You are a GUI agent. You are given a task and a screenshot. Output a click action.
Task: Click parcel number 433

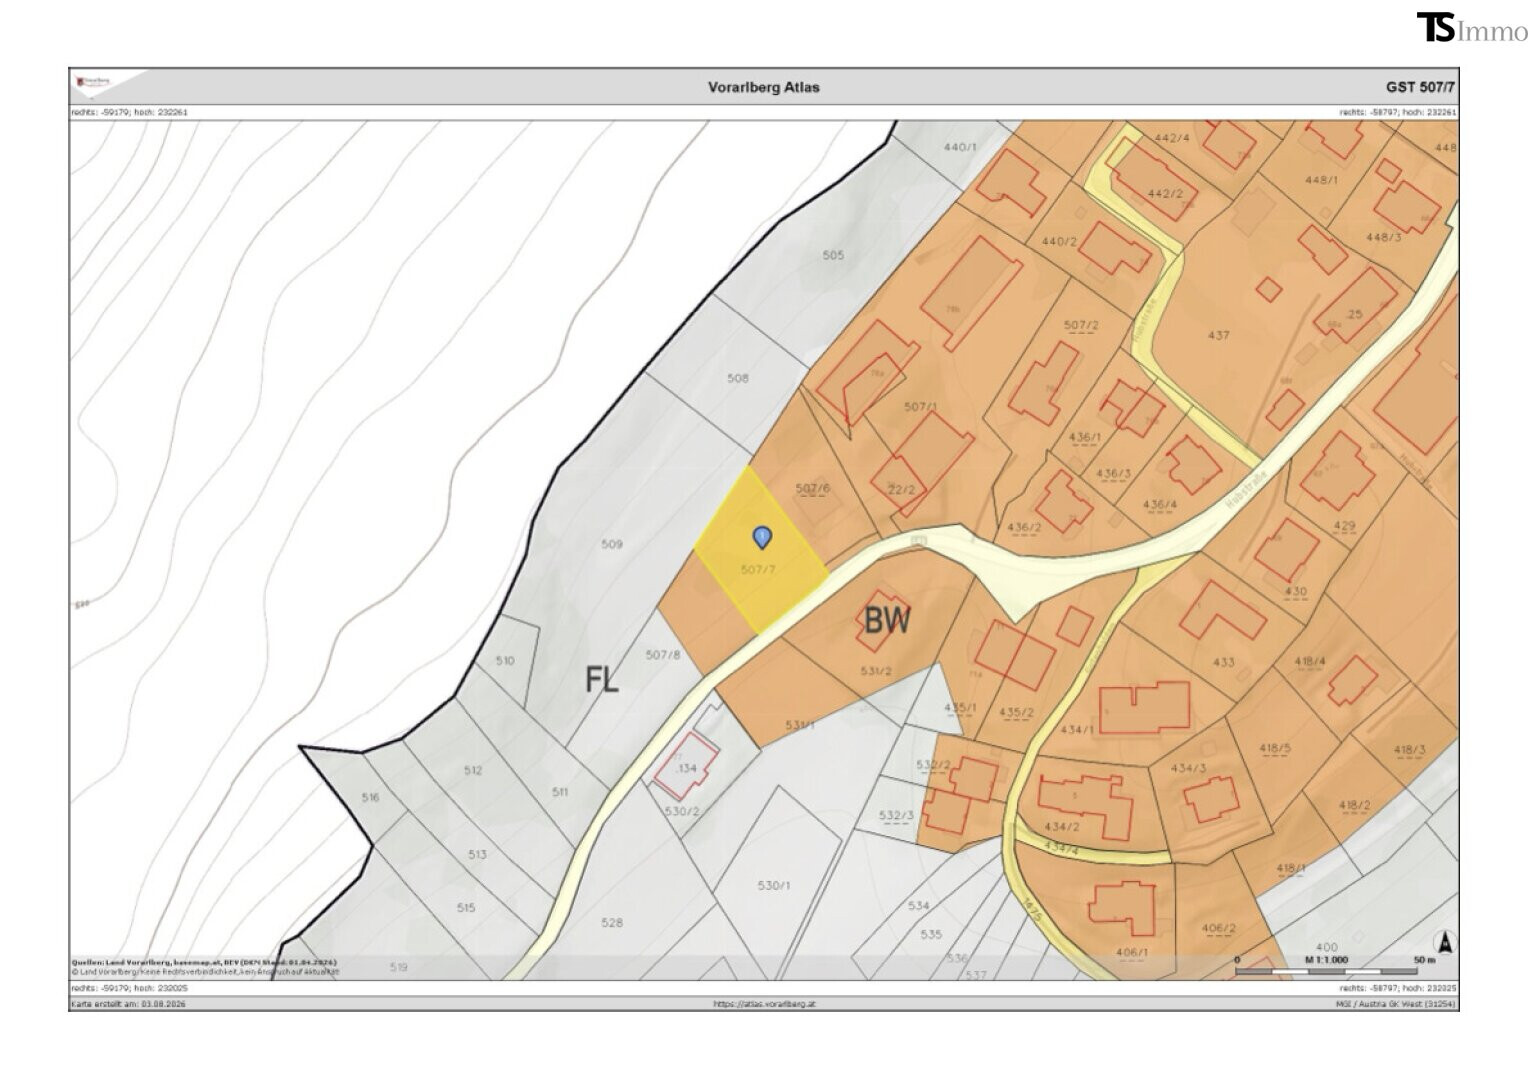1223,662
